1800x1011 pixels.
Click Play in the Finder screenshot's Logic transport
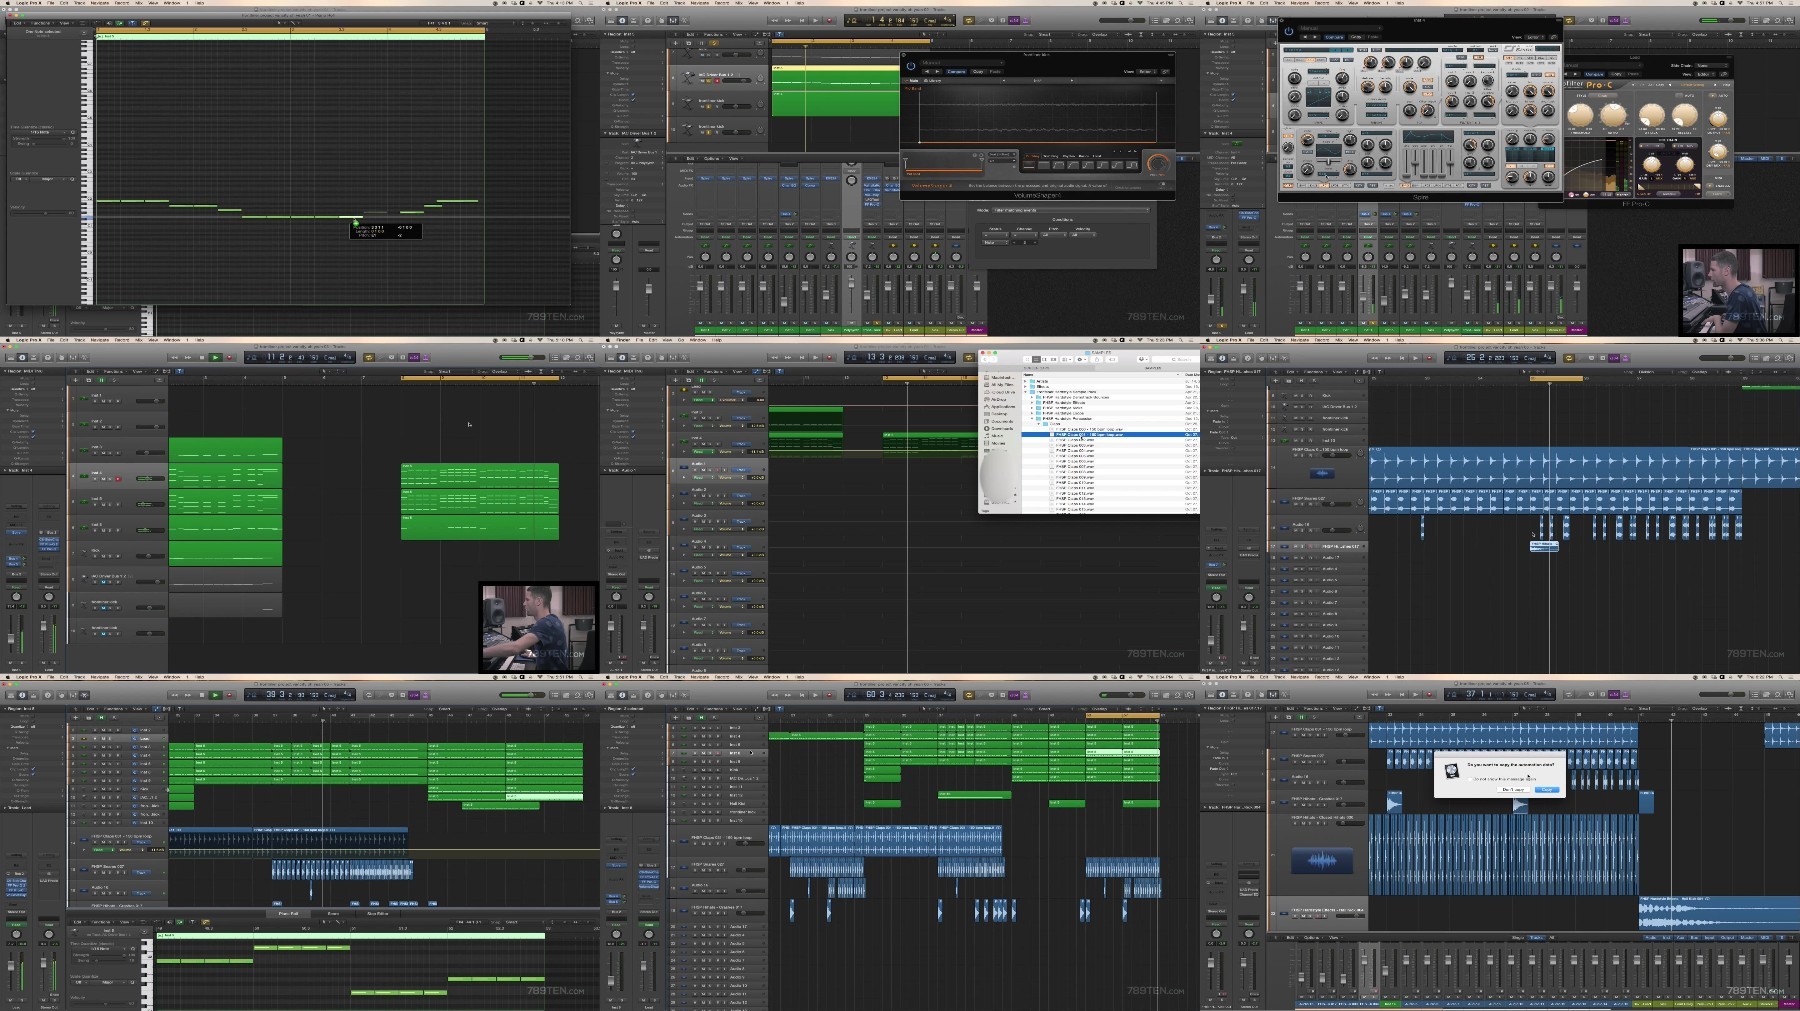(x=815, y=357)
